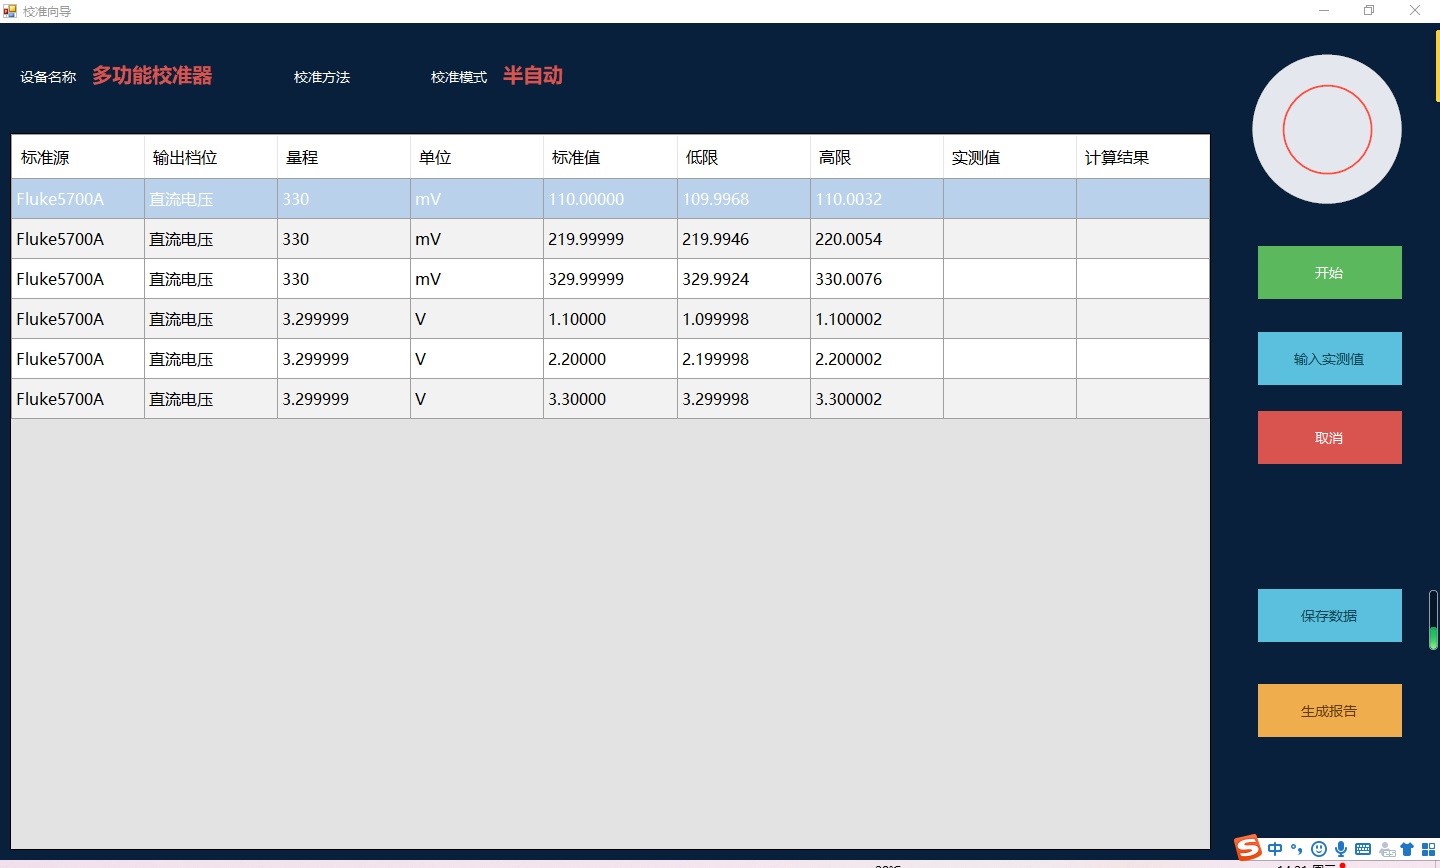Open the Sogou toolbox grid icon

tap(1428, 849)
